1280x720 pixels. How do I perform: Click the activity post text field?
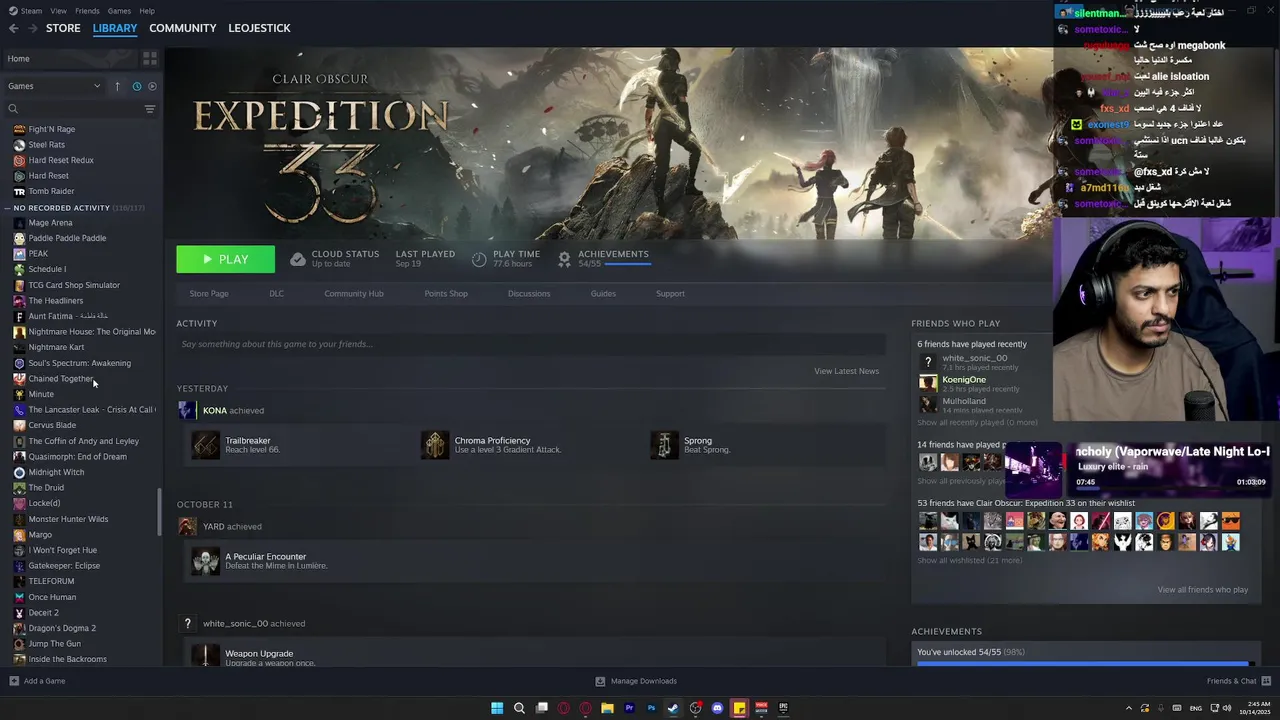pyautogui.click(x=531, y=344)
